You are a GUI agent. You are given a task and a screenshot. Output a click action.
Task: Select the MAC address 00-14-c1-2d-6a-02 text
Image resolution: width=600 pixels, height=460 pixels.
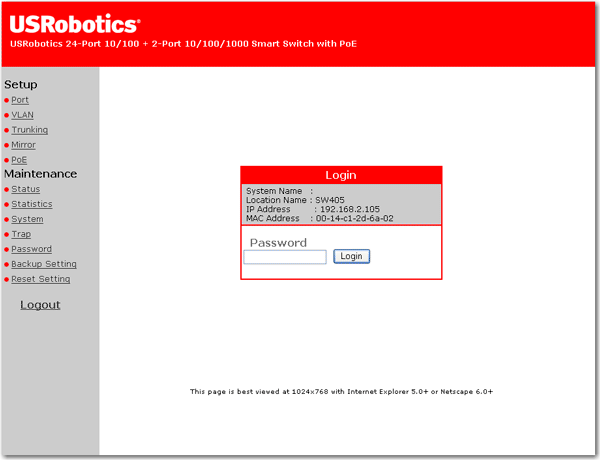354,219
